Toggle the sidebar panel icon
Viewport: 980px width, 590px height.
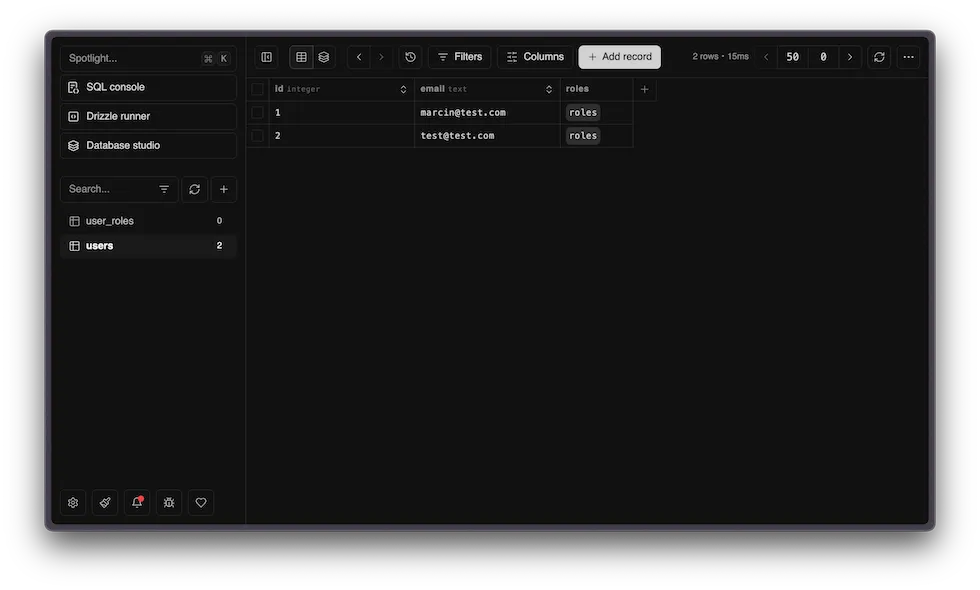click(266, 57)
